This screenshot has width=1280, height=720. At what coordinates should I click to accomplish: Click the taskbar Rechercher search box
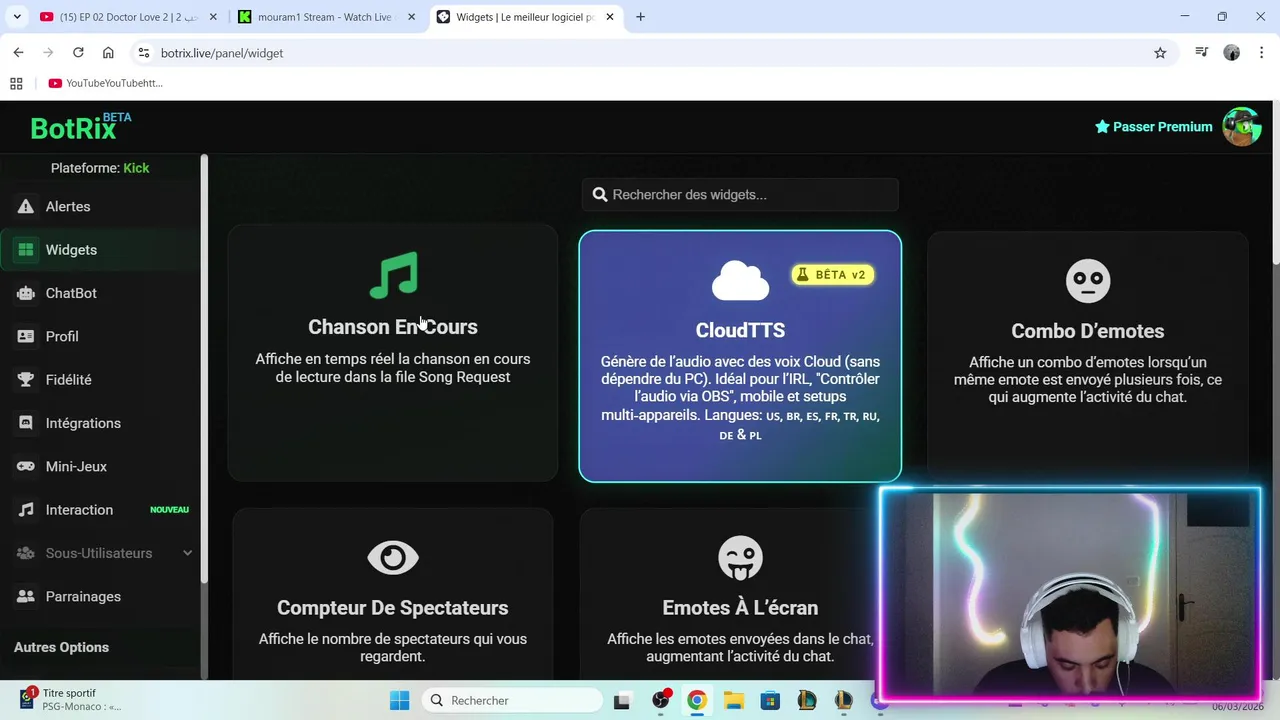click(514, 700)
